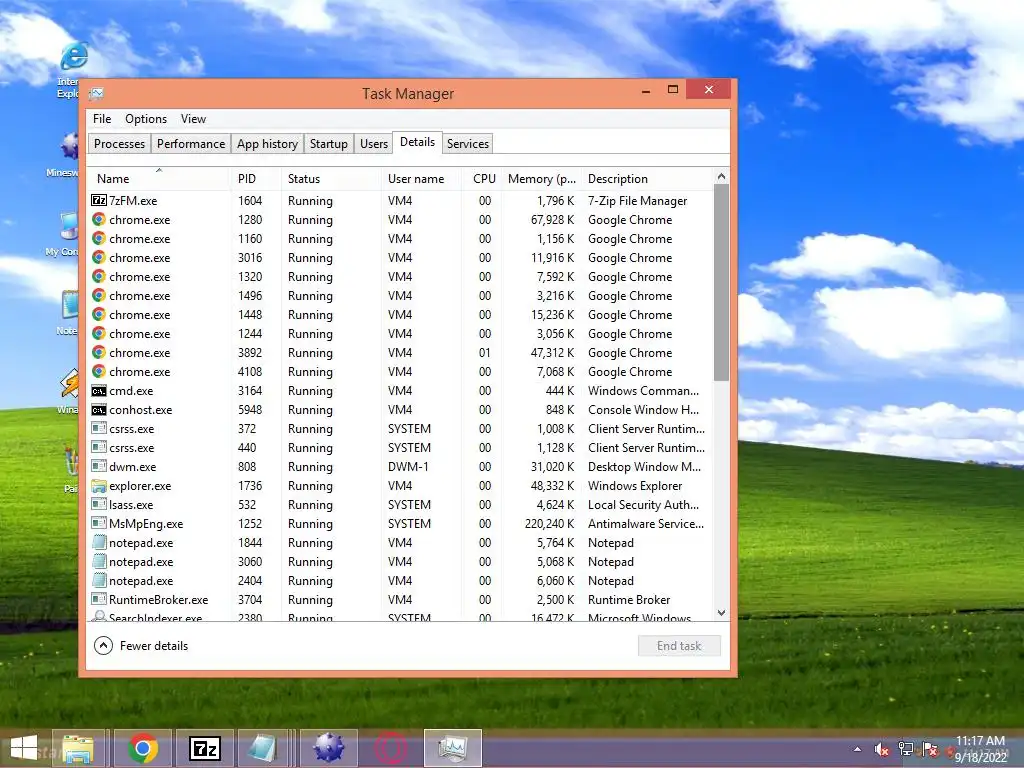Viewport: 1024px width, 768px height.
Task: Sort by the Description column header
Action: 647,178
